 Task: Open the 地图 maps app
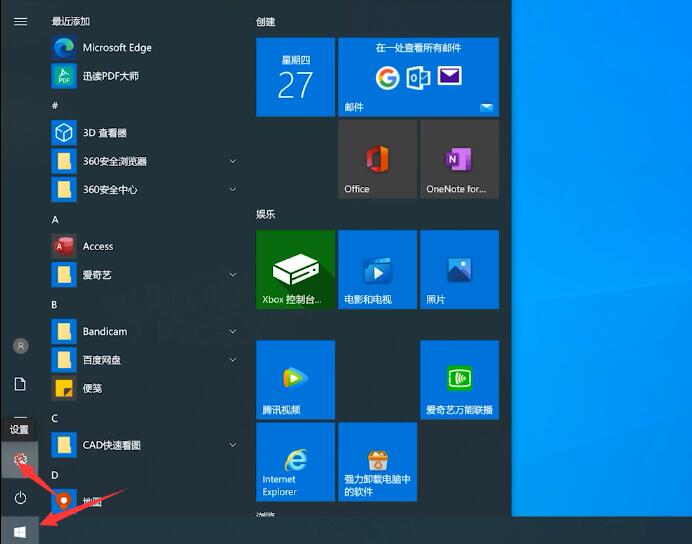pyautogui.click(x=144, y=502)
